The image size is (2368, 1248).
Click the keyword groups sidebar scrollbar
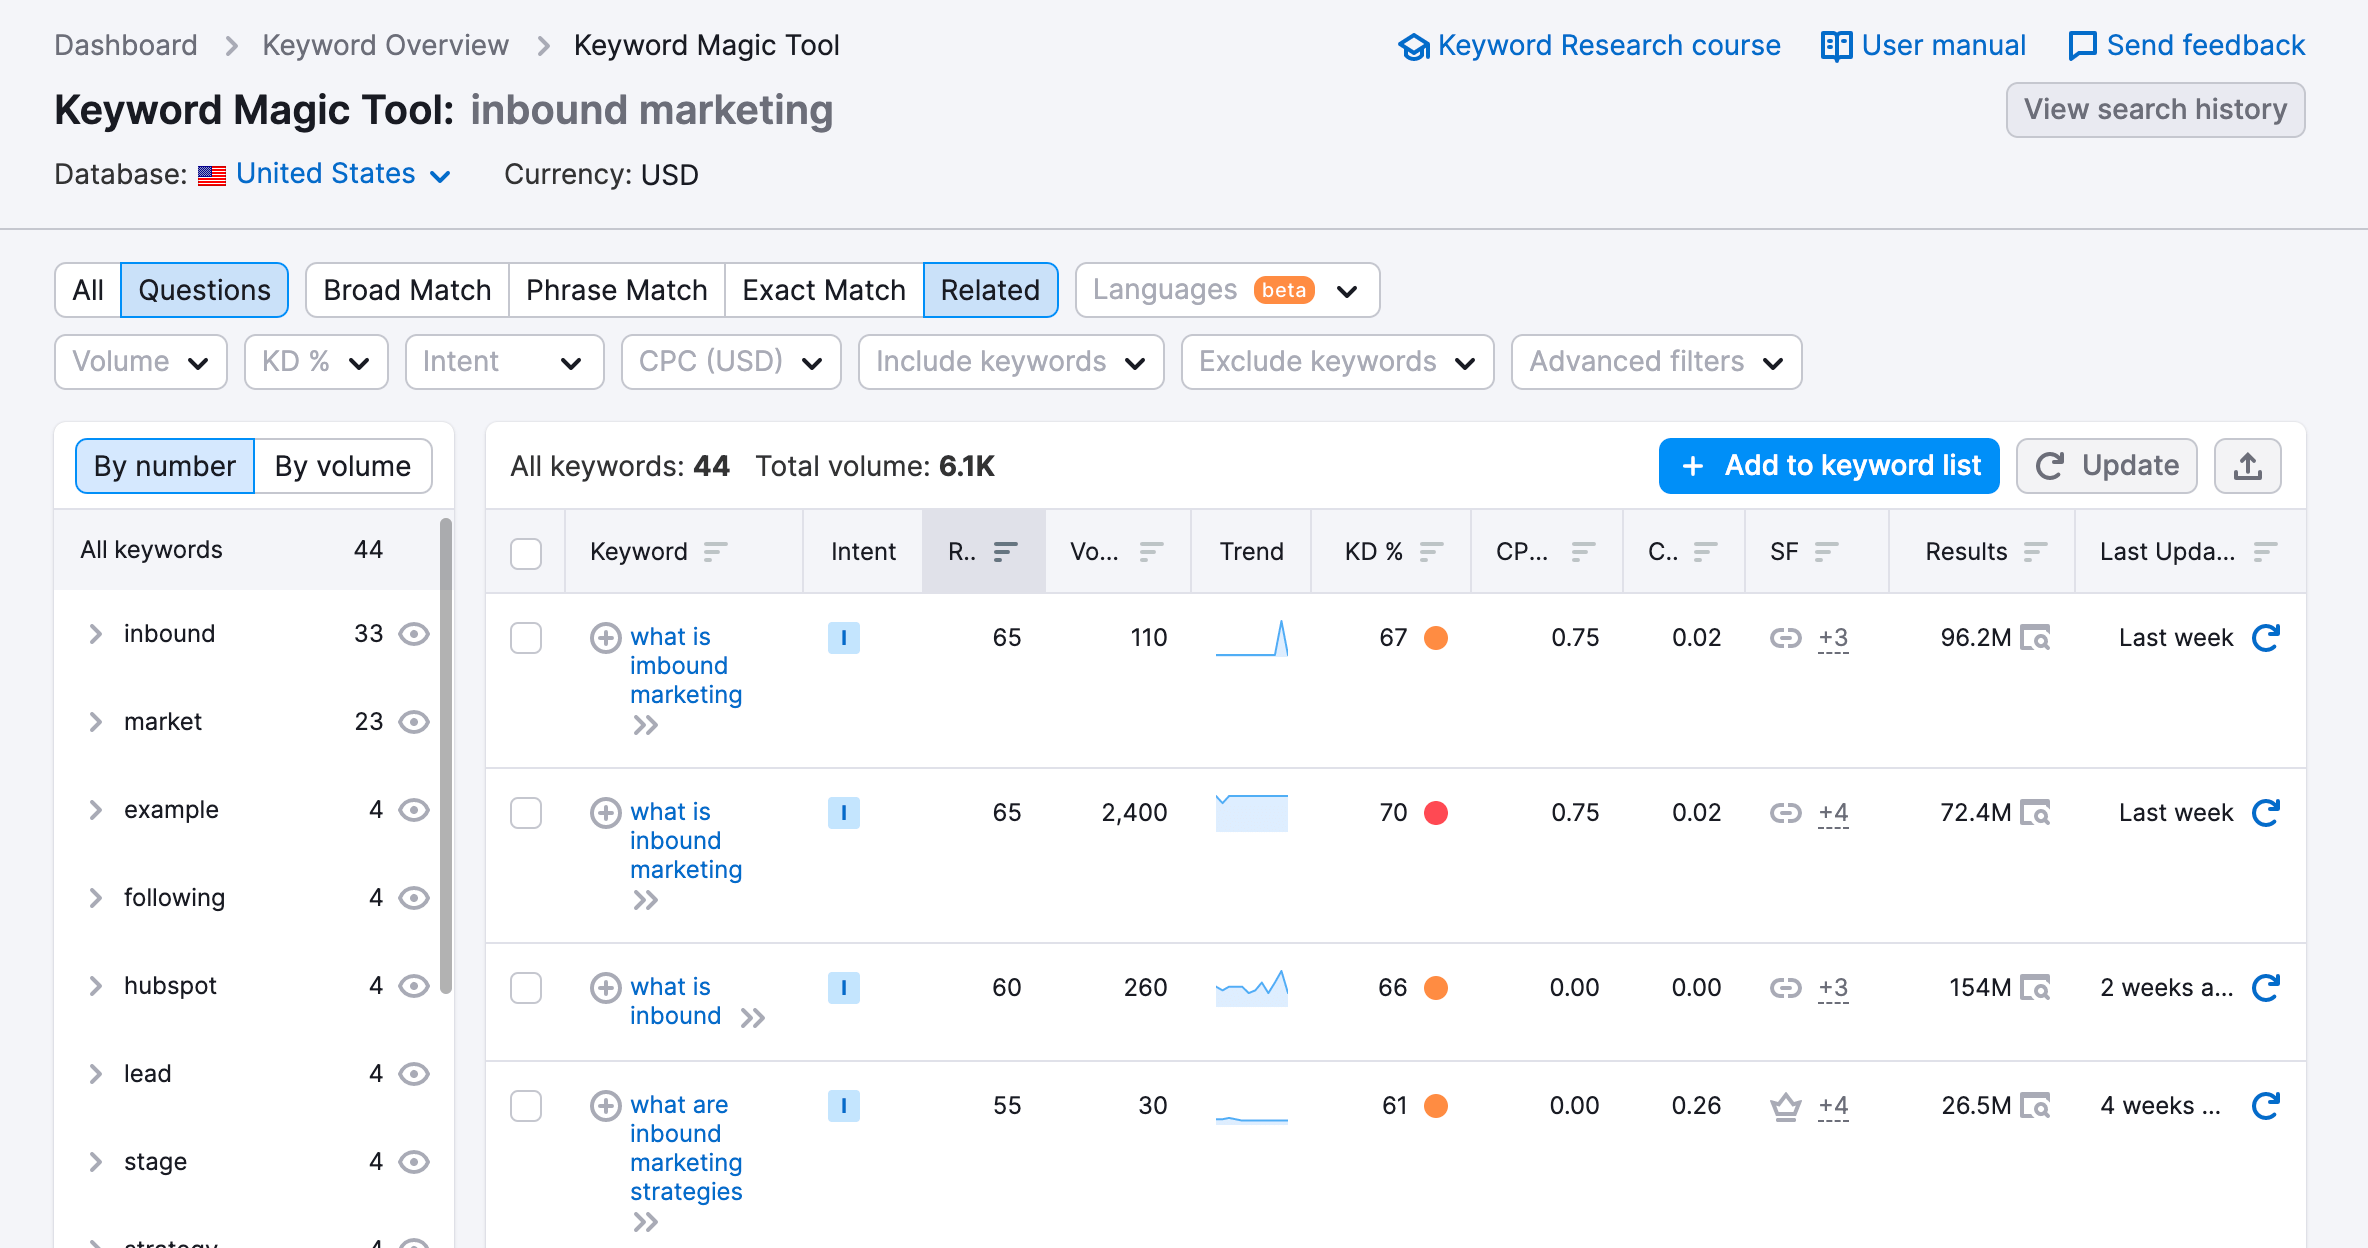tap(446, 755)
